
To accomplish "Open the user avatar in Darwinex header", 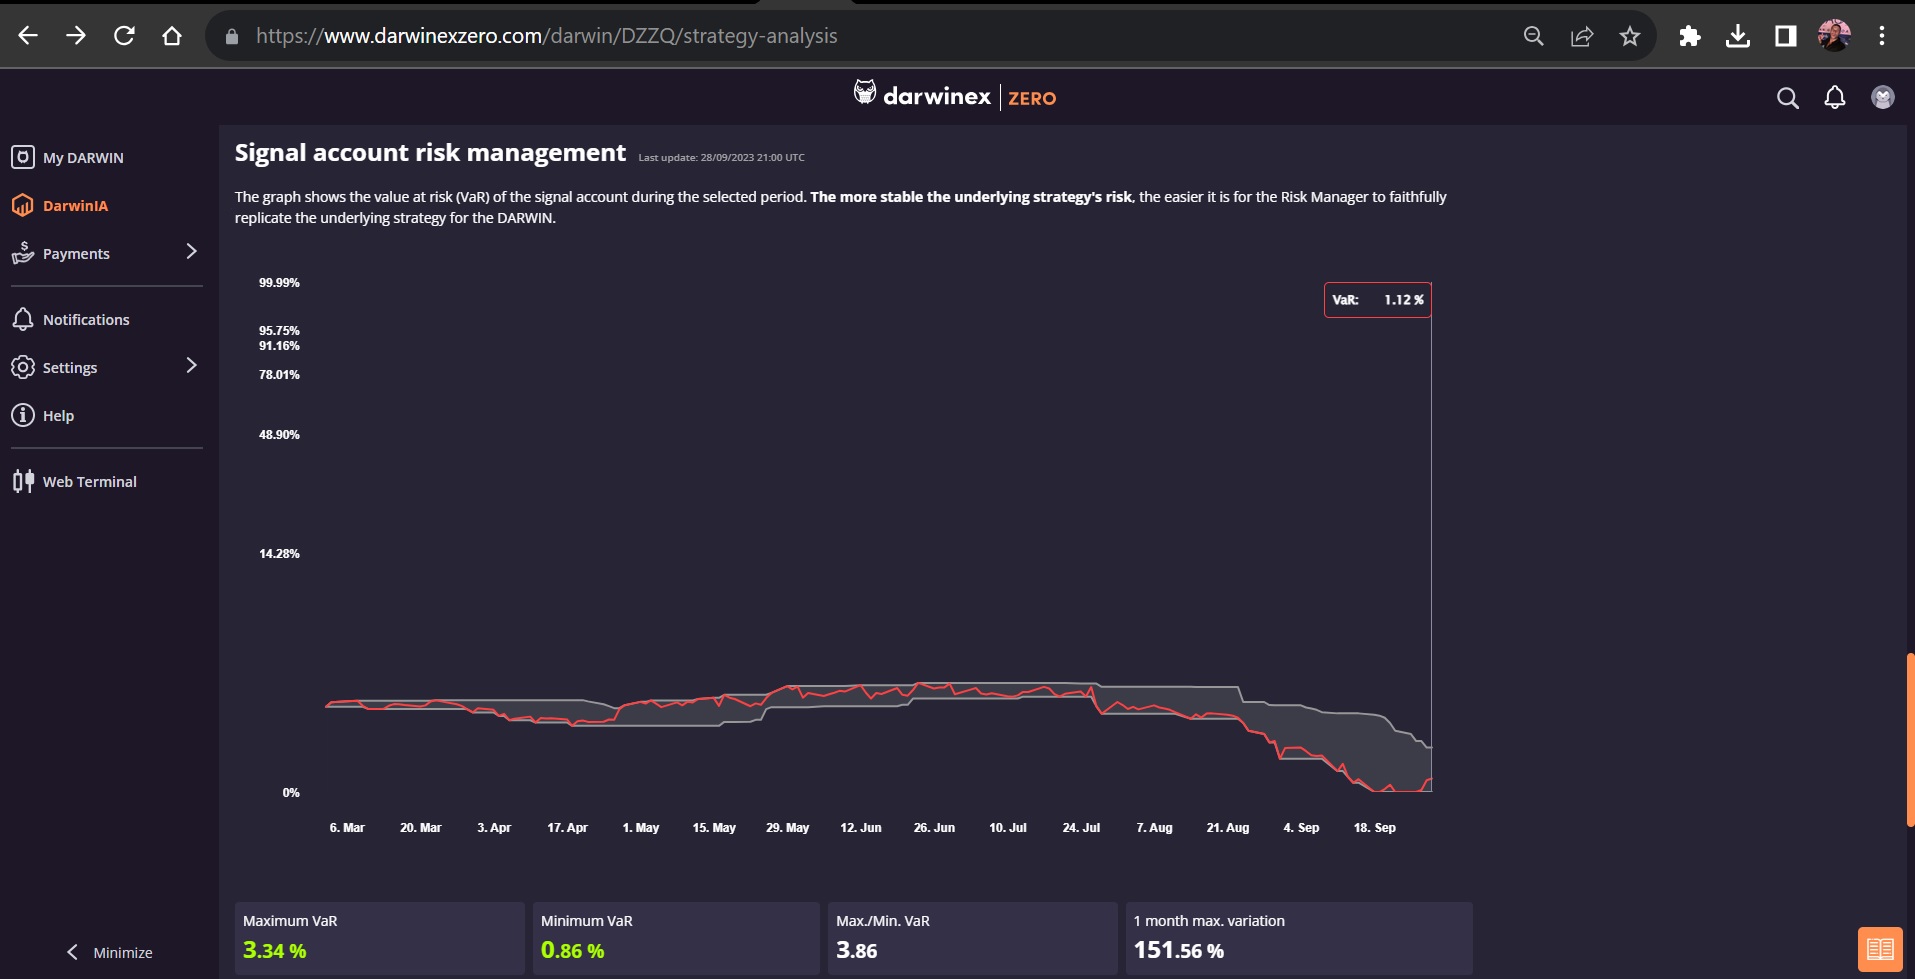I will (1882, 97).
